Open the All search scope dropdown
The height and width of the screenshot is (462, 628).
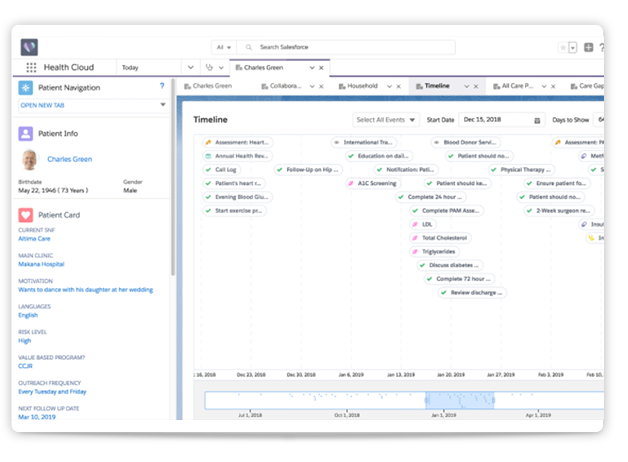[224, 47]
